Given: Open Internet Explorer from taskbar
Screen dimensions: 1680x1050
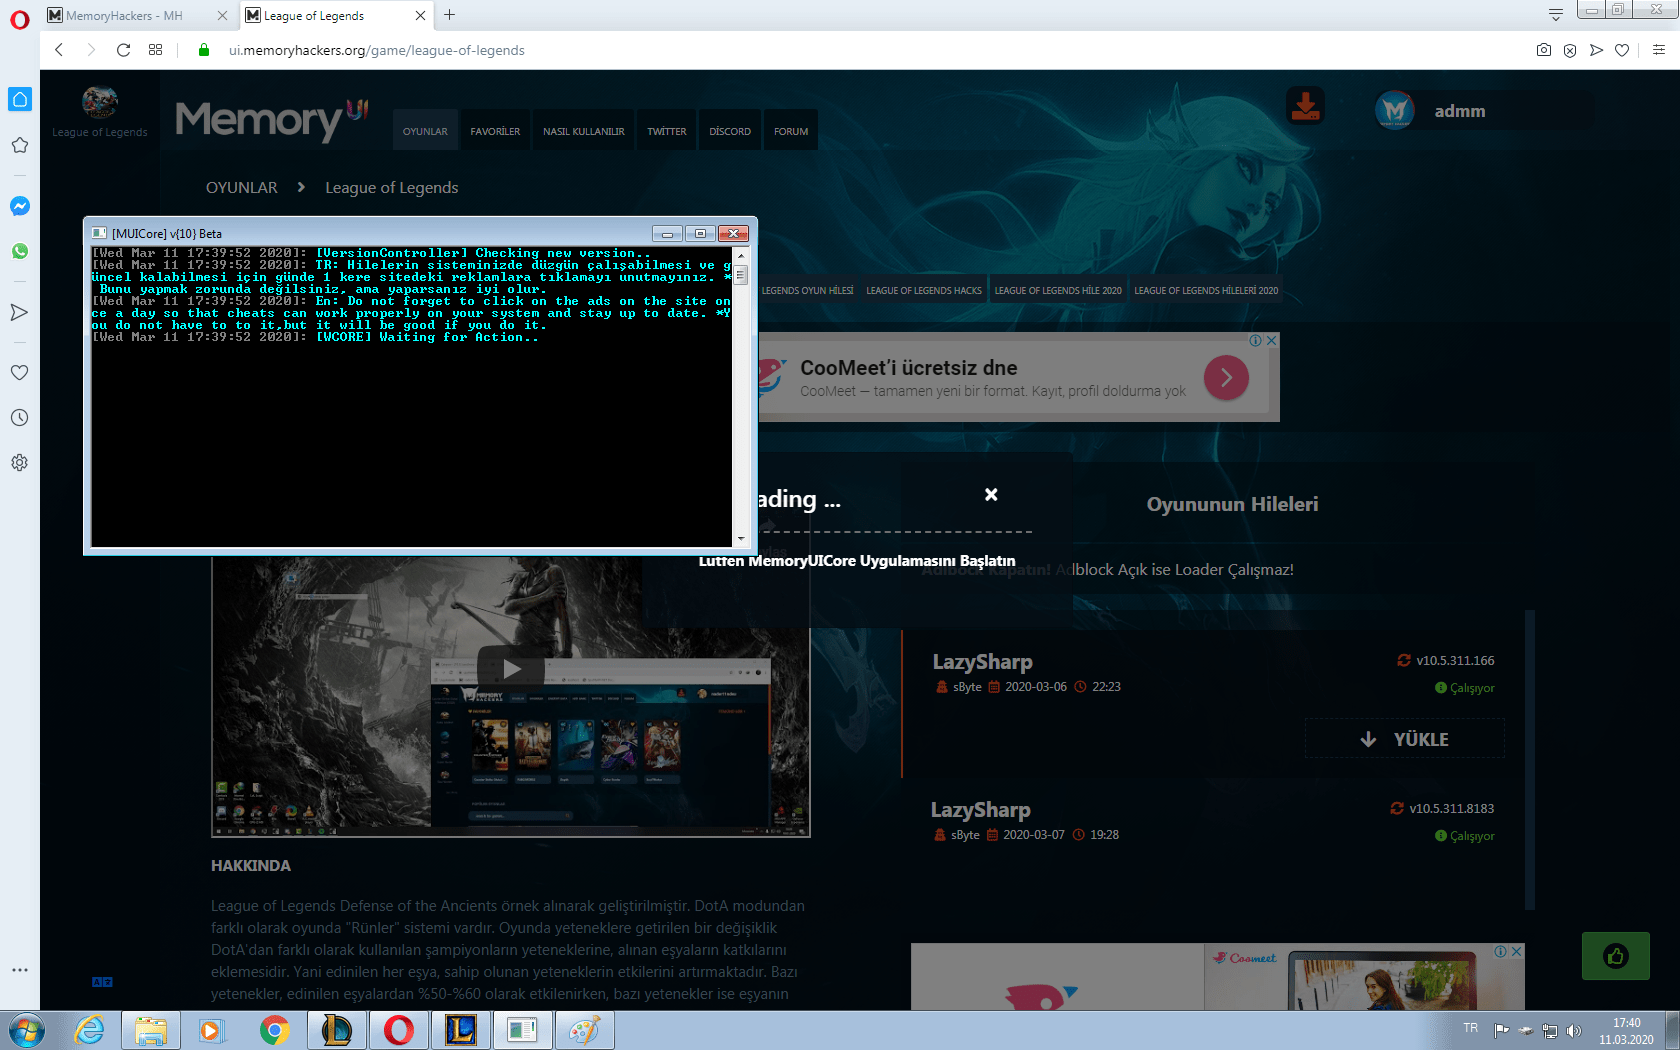Looking at the screenshot, I should [x=90, y=1030].
